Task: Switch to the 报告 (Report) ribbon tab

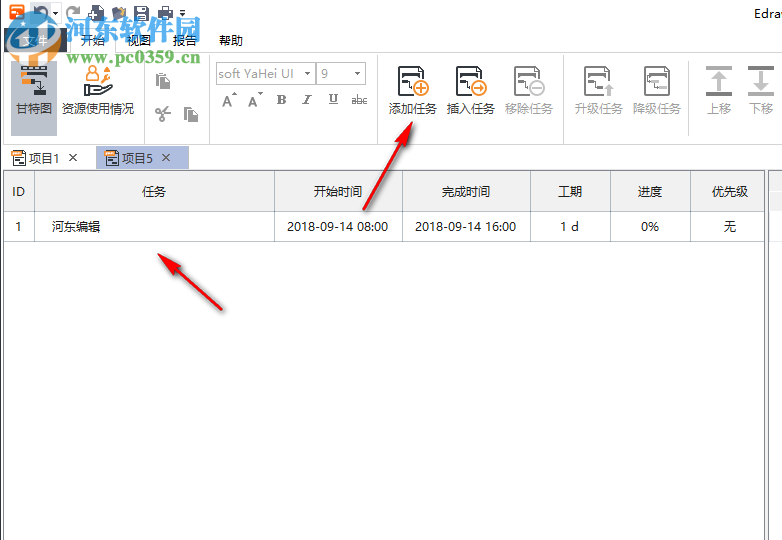Action: pyautogui.click(x=185, y=40)
